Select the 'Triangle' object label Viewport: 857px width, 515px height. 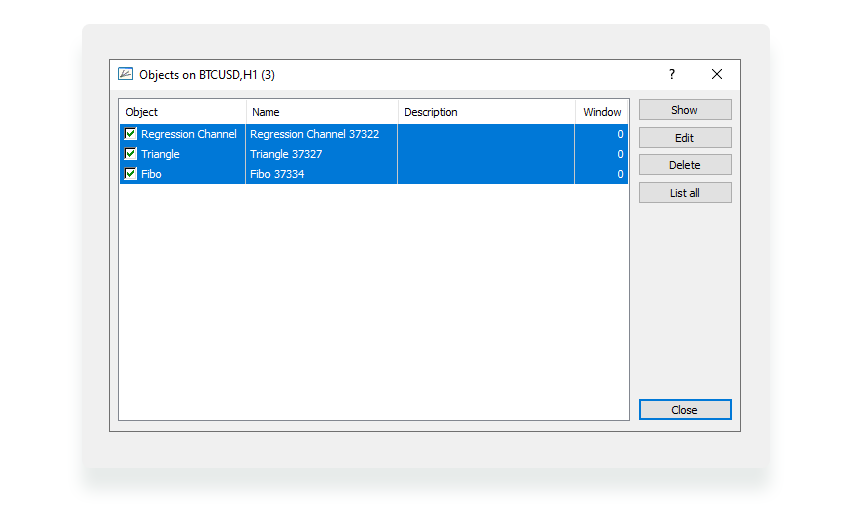coord(160,154)
